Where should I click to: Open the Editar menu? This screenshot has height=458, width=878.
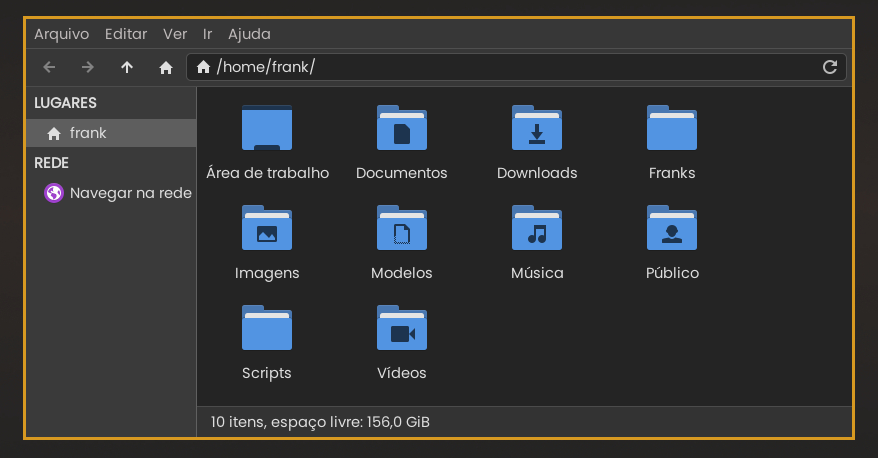[x=126, y=34]
